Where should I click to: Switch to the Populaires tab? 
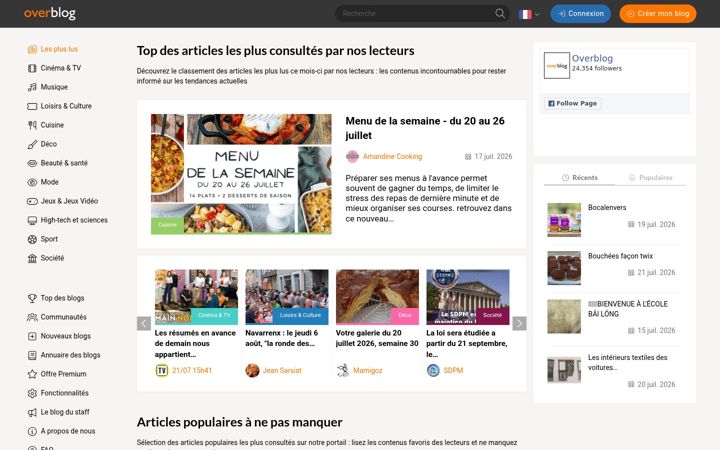(650, 178)
